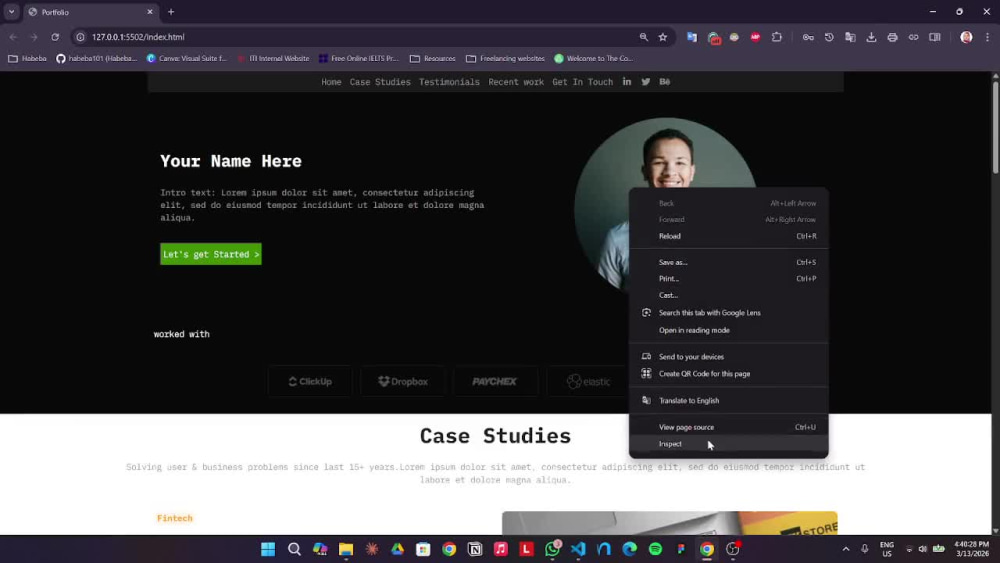View site information icon in address bar
Image resolution: width=1000 pixels, height=563 pixels.
(80, 37)
